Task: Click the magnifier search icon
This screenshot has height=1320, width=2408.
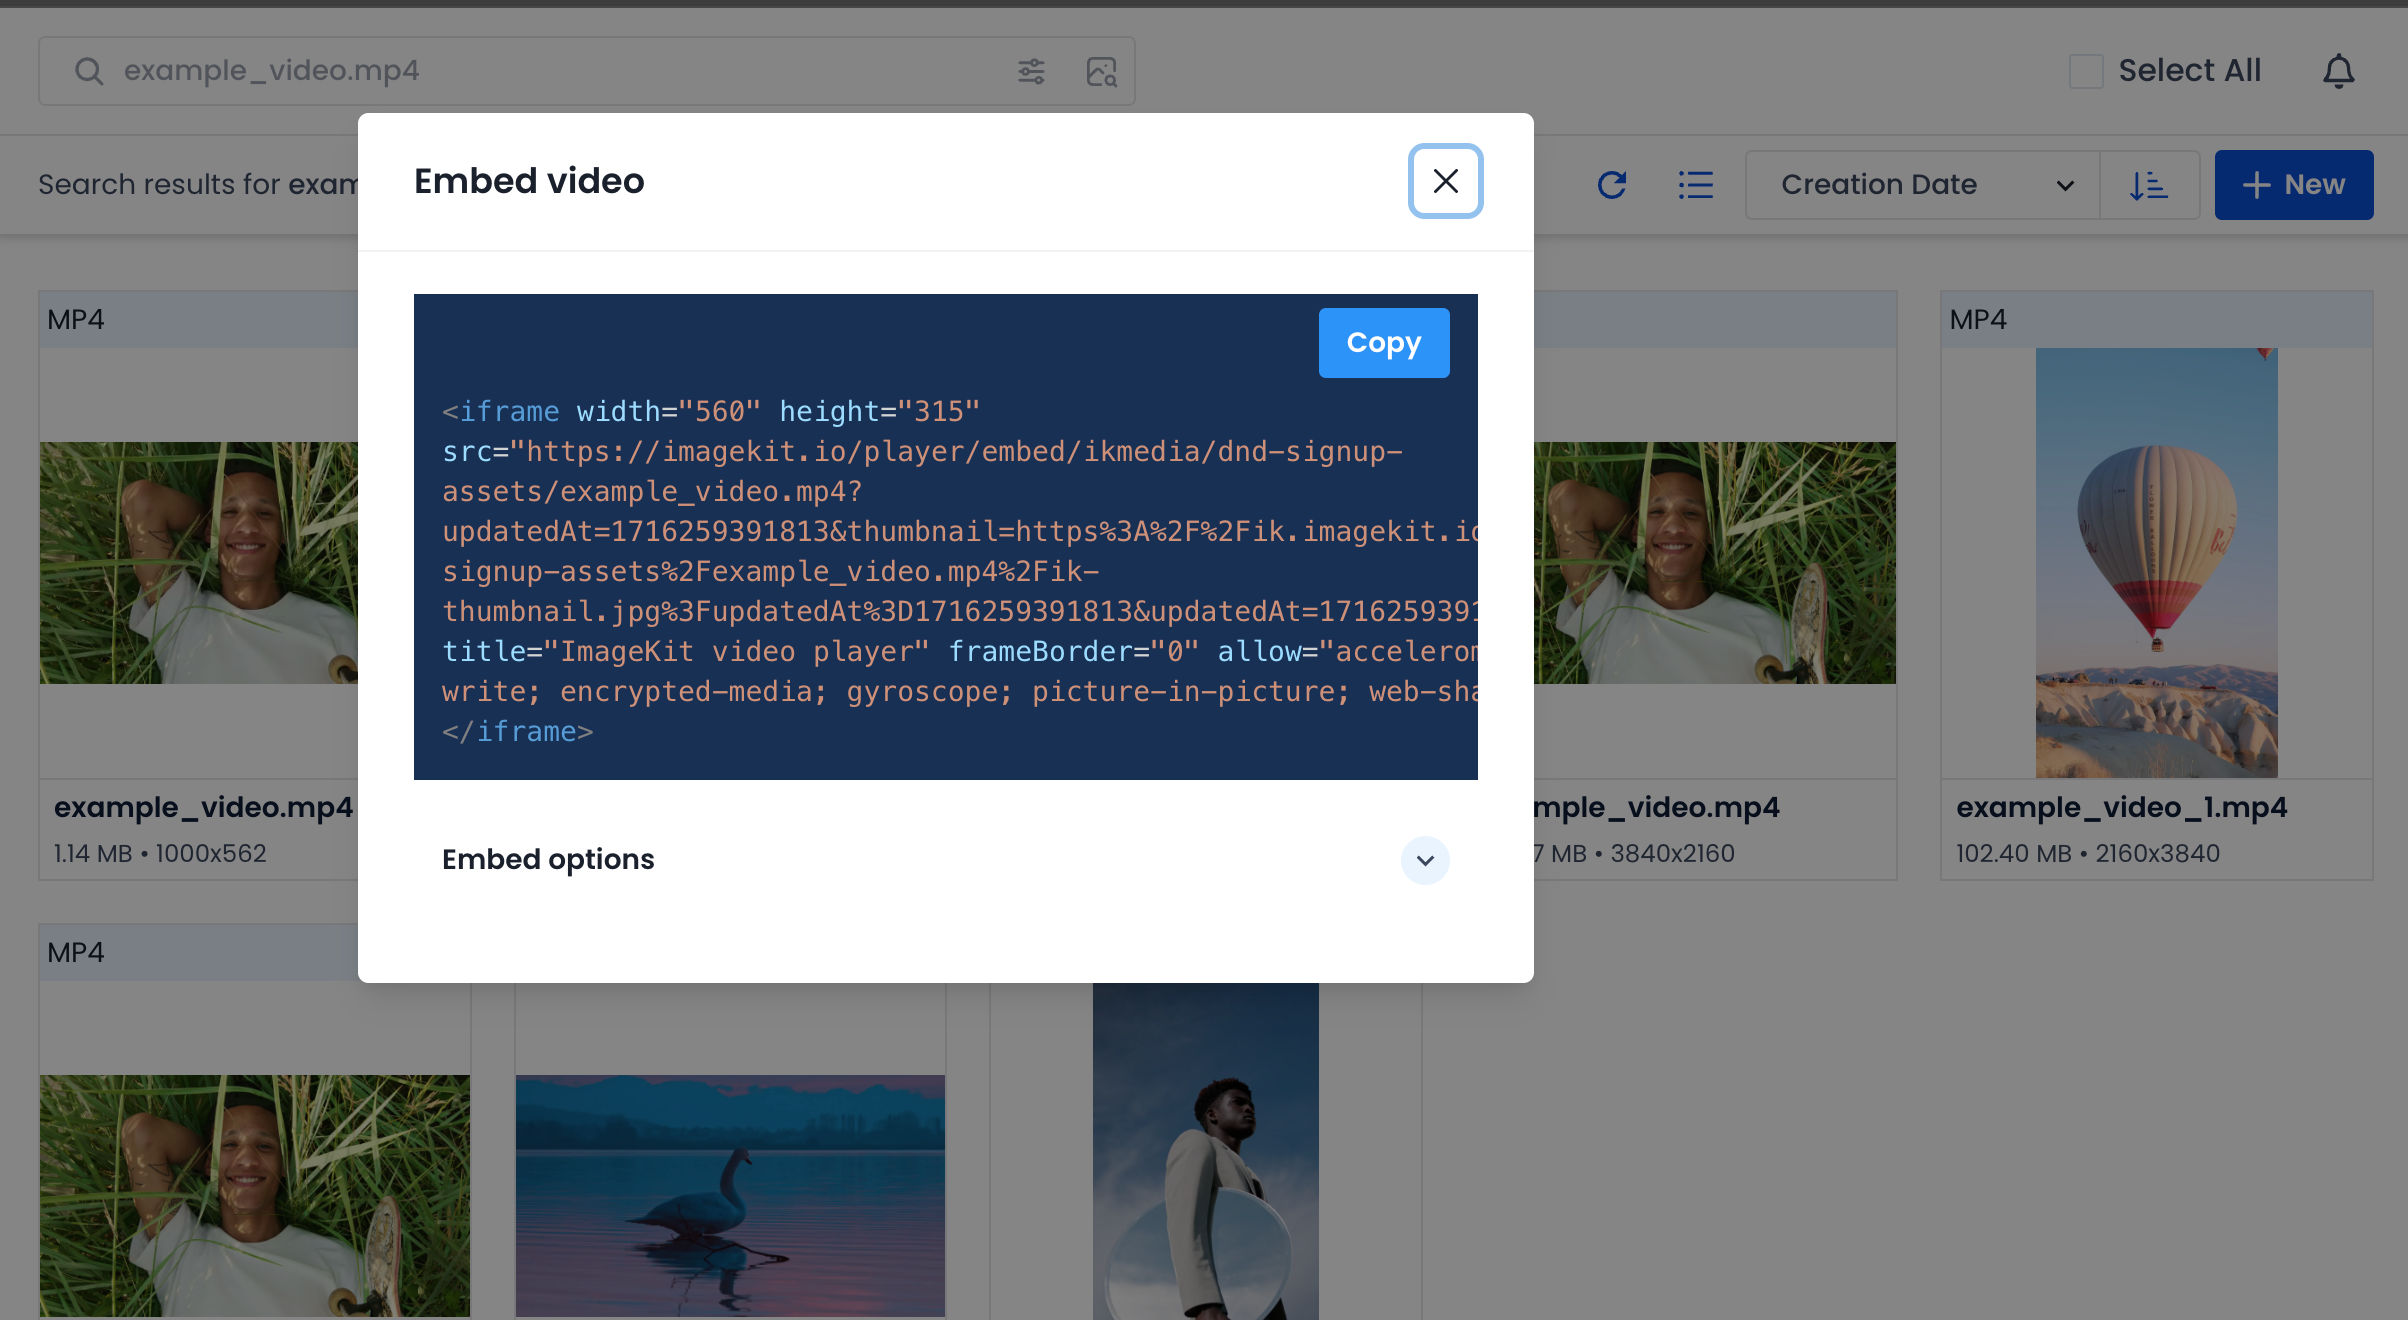Action: click(x=89, y=71)
